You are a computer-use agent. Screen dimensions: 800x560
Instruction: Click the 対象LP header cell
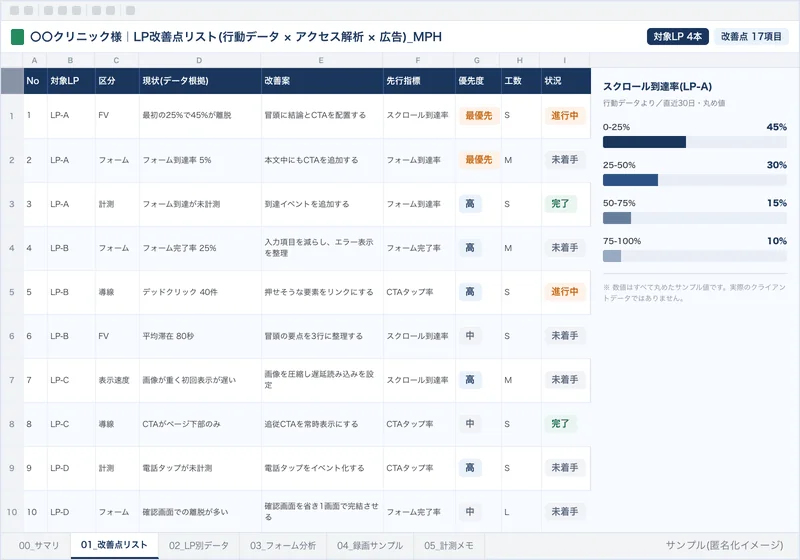tap(71, 81)
